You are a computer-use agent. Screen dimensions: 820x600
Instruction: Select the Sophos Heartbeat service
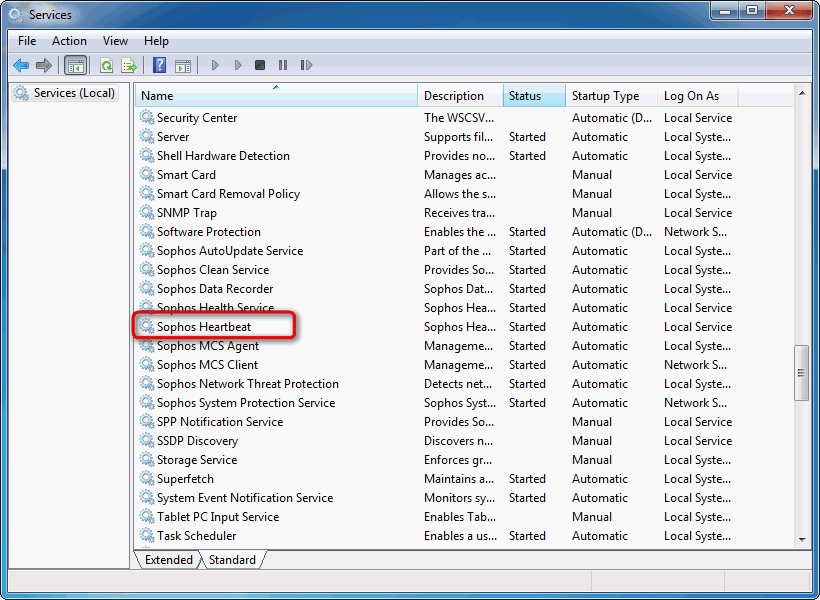click(x=203, y=327)
